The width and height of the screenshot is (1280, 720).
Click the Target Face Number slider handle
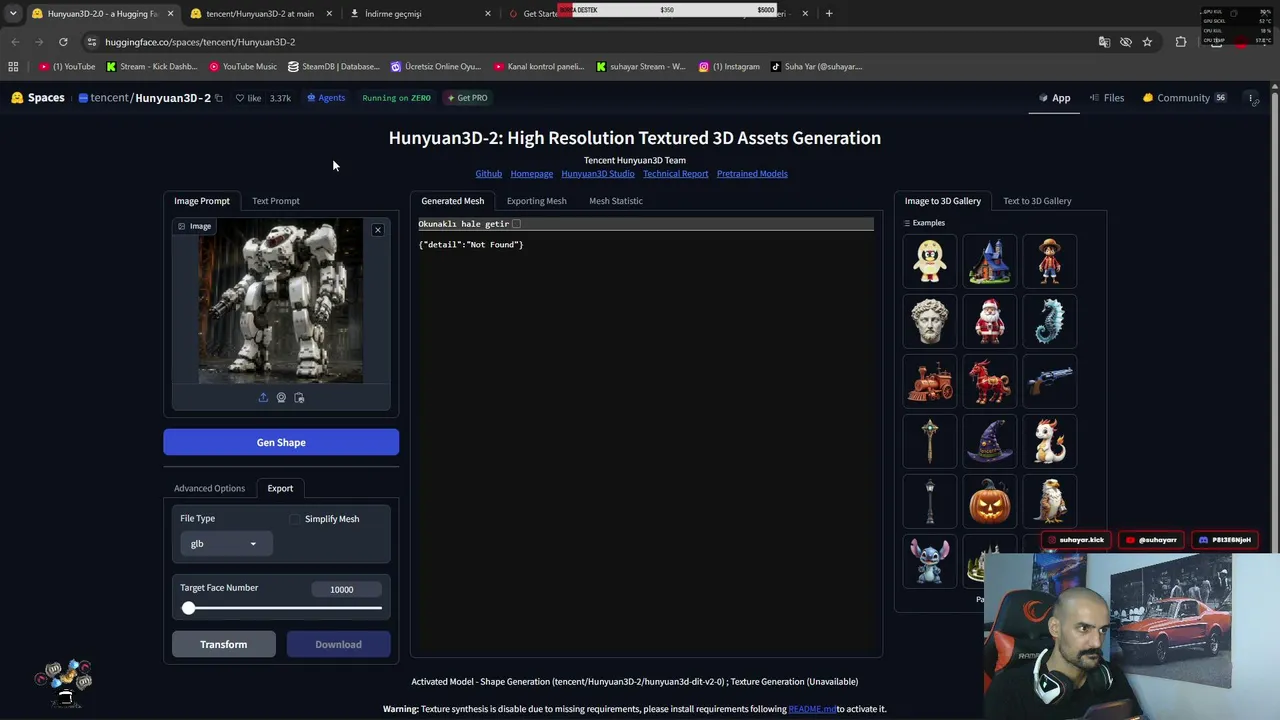pos(189,608)
